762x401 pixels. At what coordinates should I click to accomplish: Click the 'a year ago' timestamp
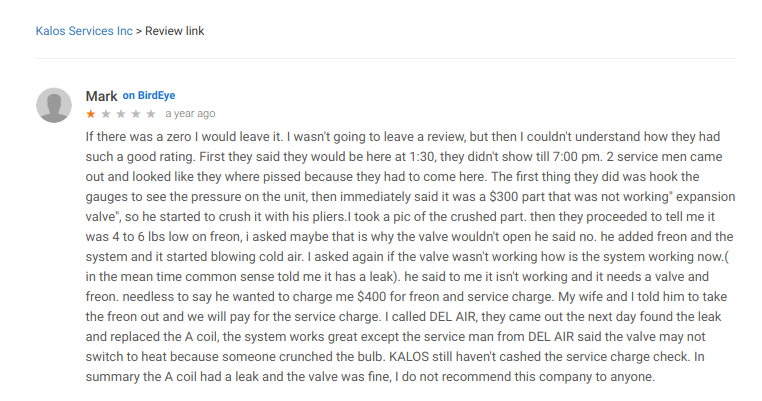pyautogui.click(x=190, y=113)
